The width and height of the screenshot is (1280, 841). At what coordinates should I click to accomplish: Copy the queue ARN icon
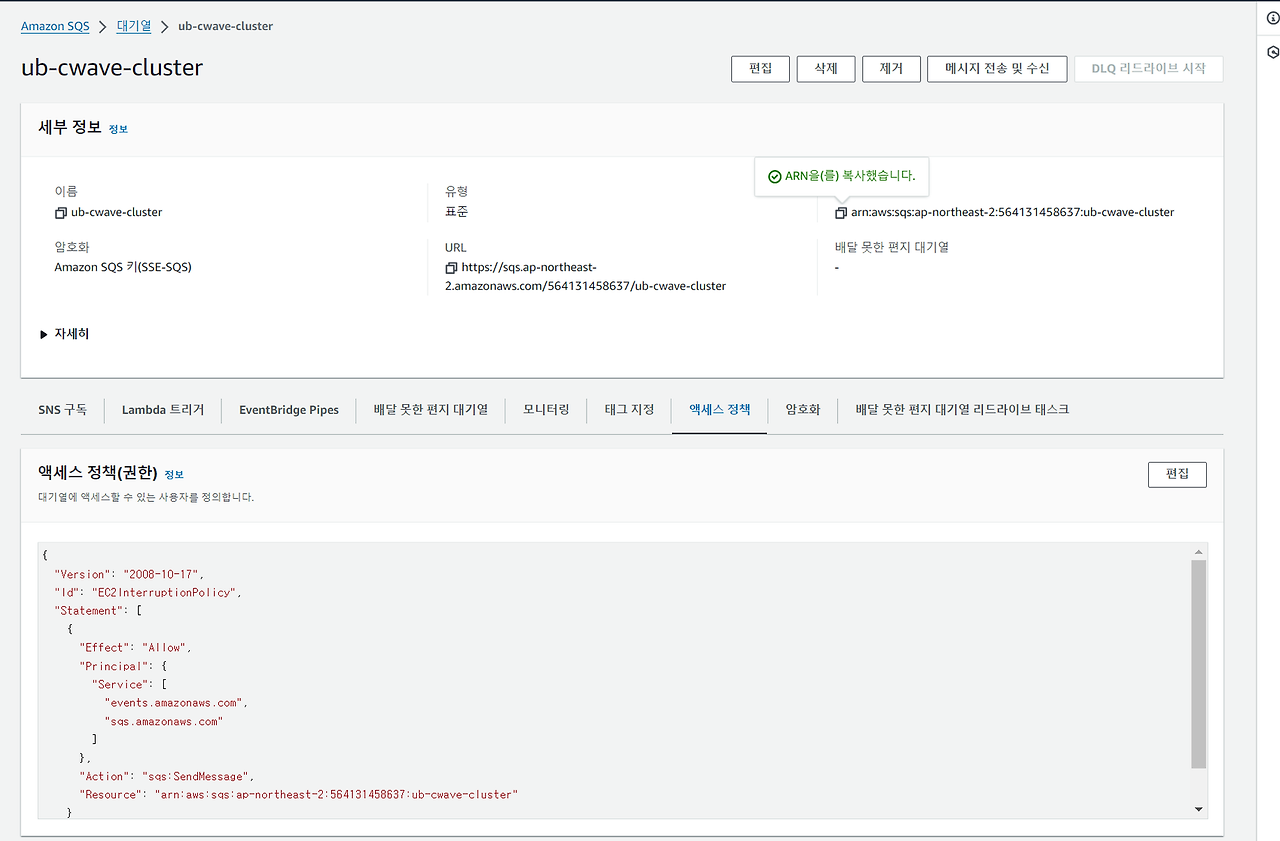point(841,213)
